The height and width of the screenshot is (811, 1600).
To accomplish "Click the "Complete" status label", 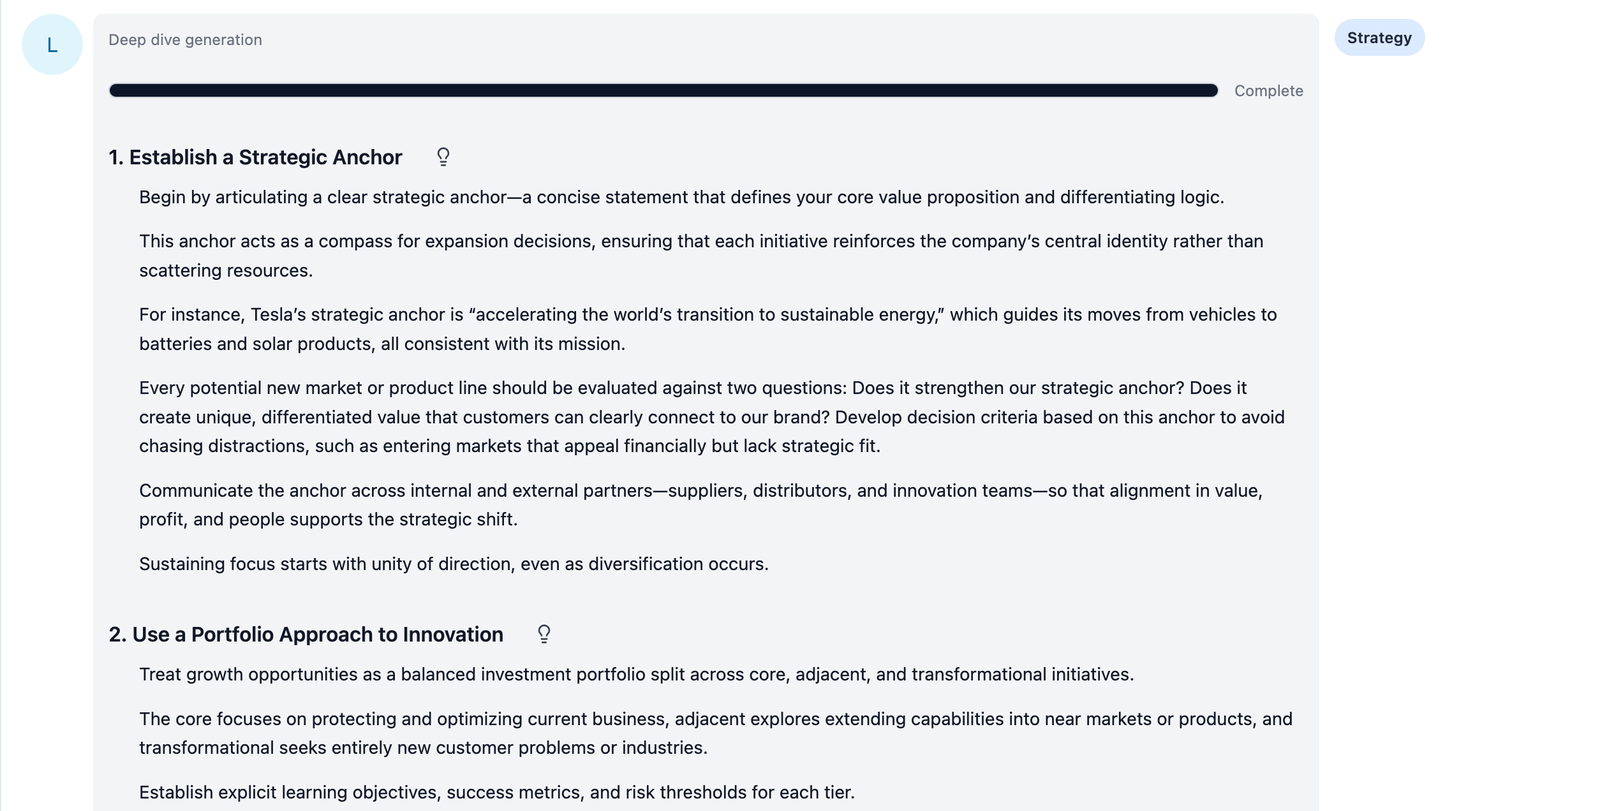I will tap(1268, 91).
